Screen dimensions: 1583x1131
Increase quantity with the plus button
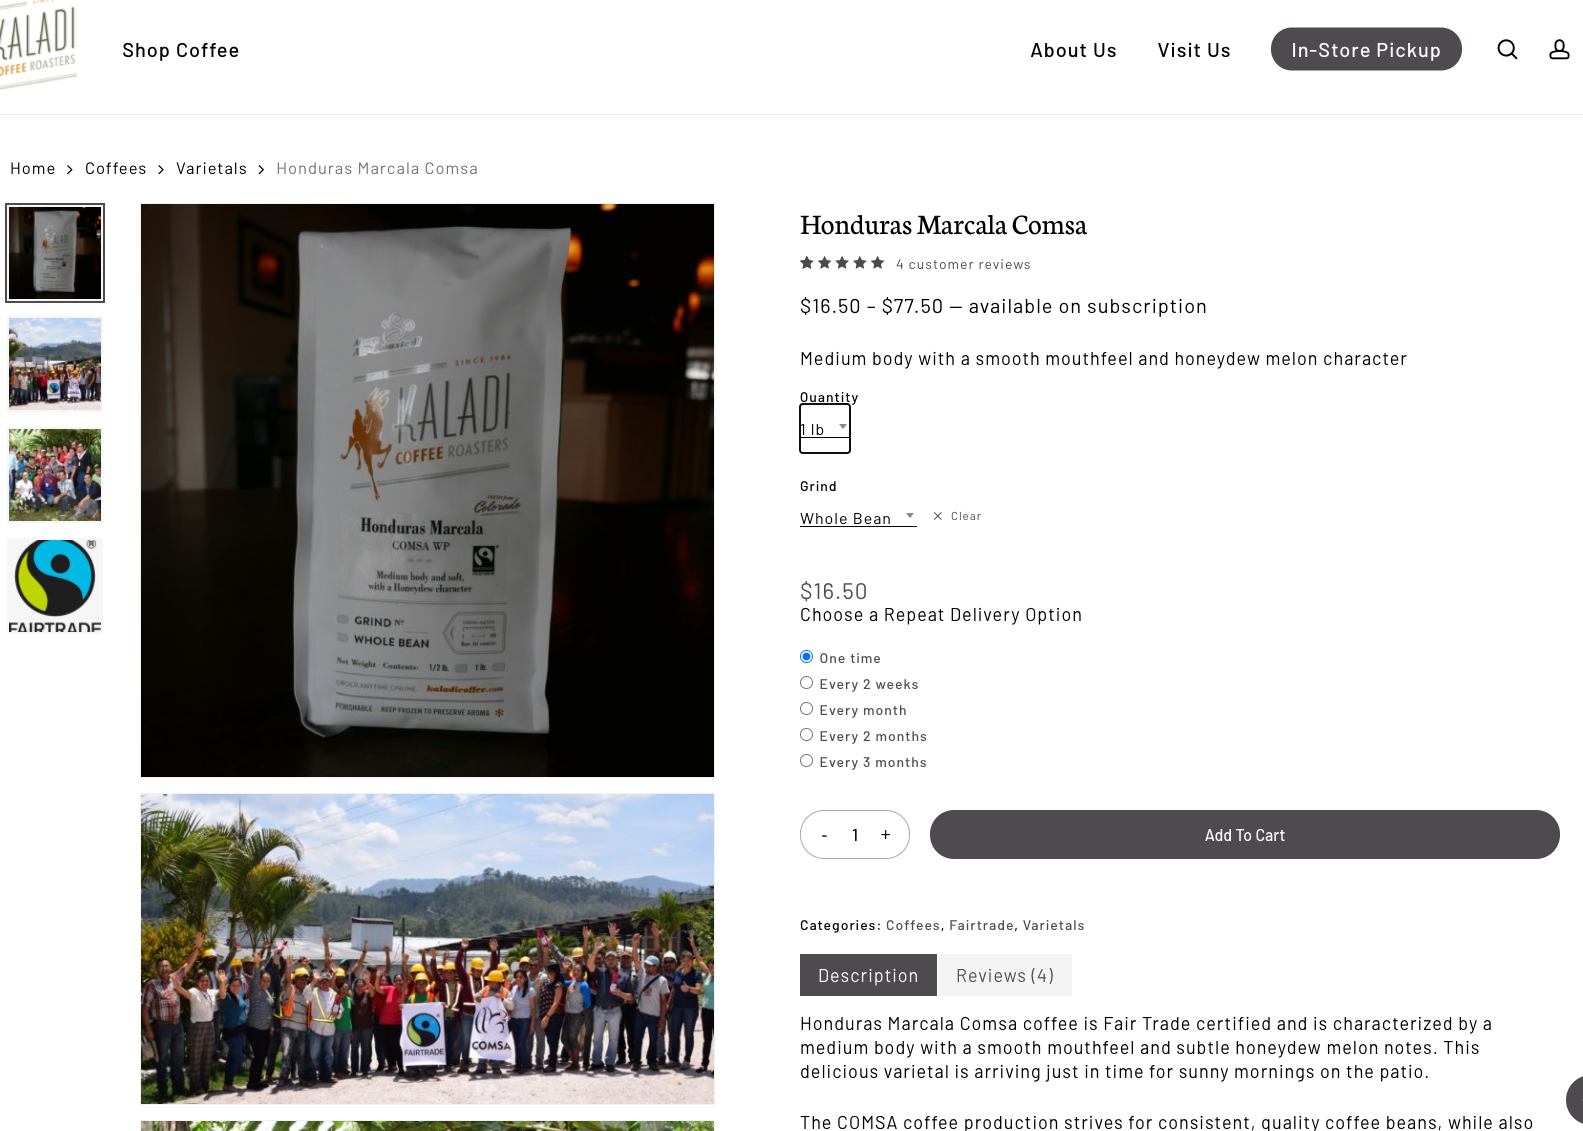pos(885,835)
